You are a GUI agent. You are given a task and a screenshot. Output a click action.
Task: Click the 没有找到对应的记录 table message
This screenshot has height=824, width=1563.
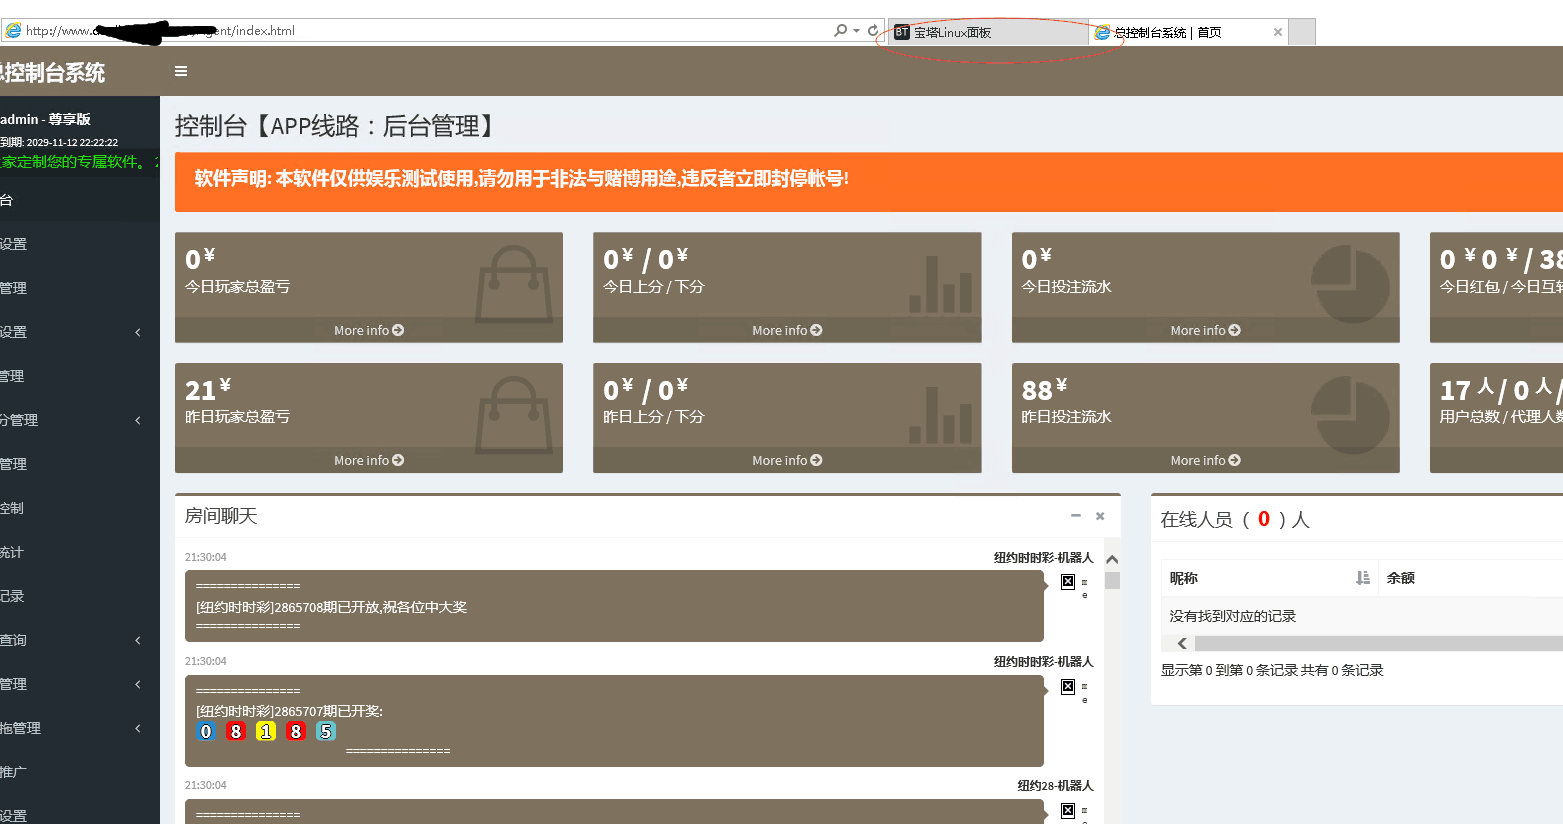1233,616
